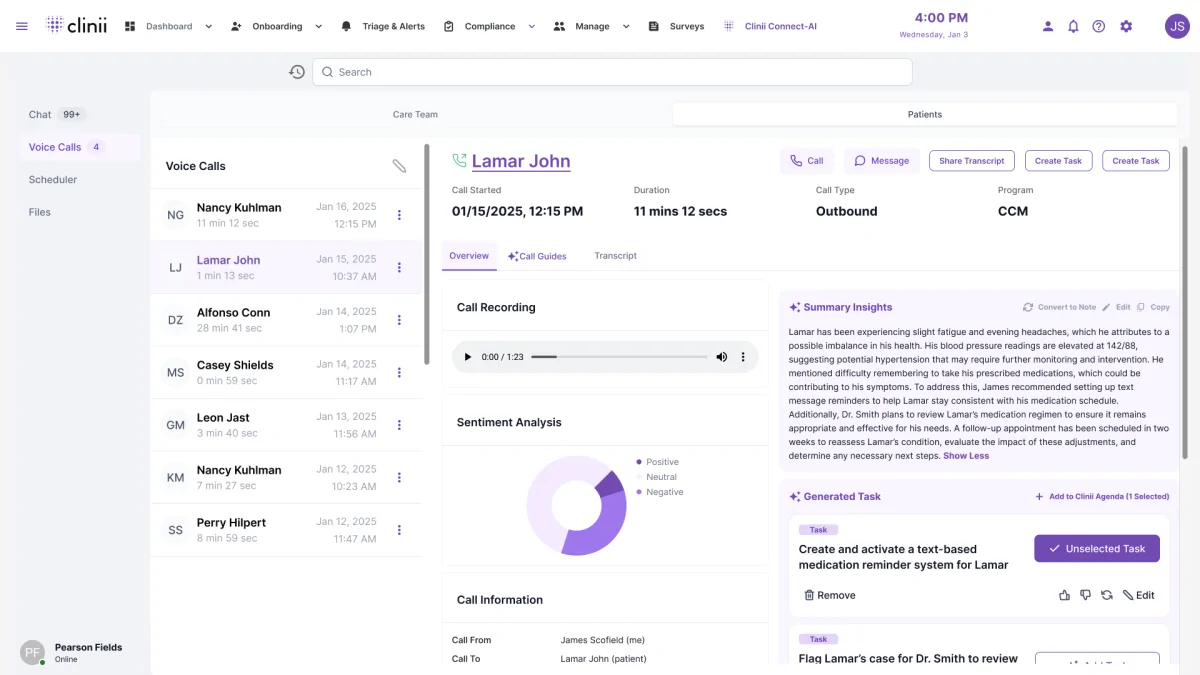Image resolution: width=1200 pixels, height=675 pixels.
Task: Regenerate the medication reminder task
Action: coord(1106,594)
